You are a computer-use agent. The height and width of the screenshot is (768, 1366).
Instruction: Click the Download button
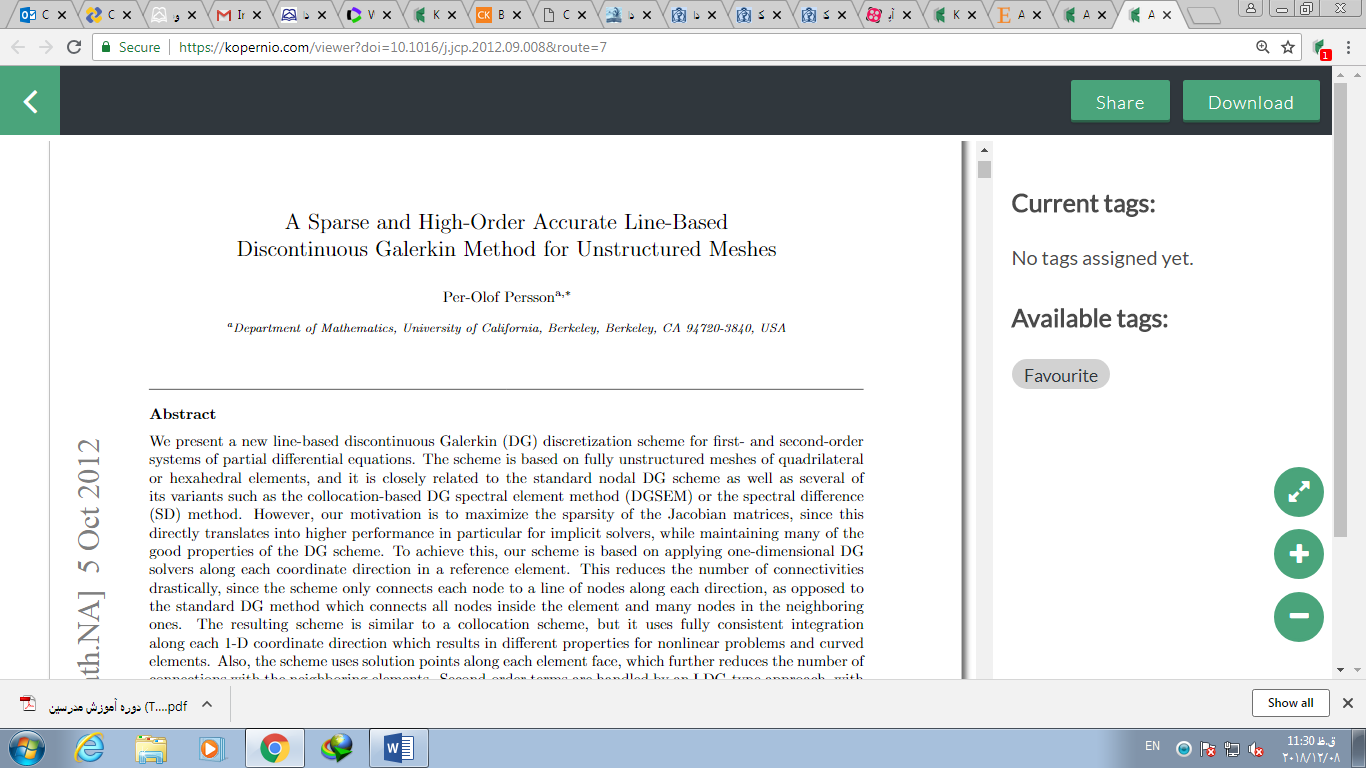[x=1250, y=102]
